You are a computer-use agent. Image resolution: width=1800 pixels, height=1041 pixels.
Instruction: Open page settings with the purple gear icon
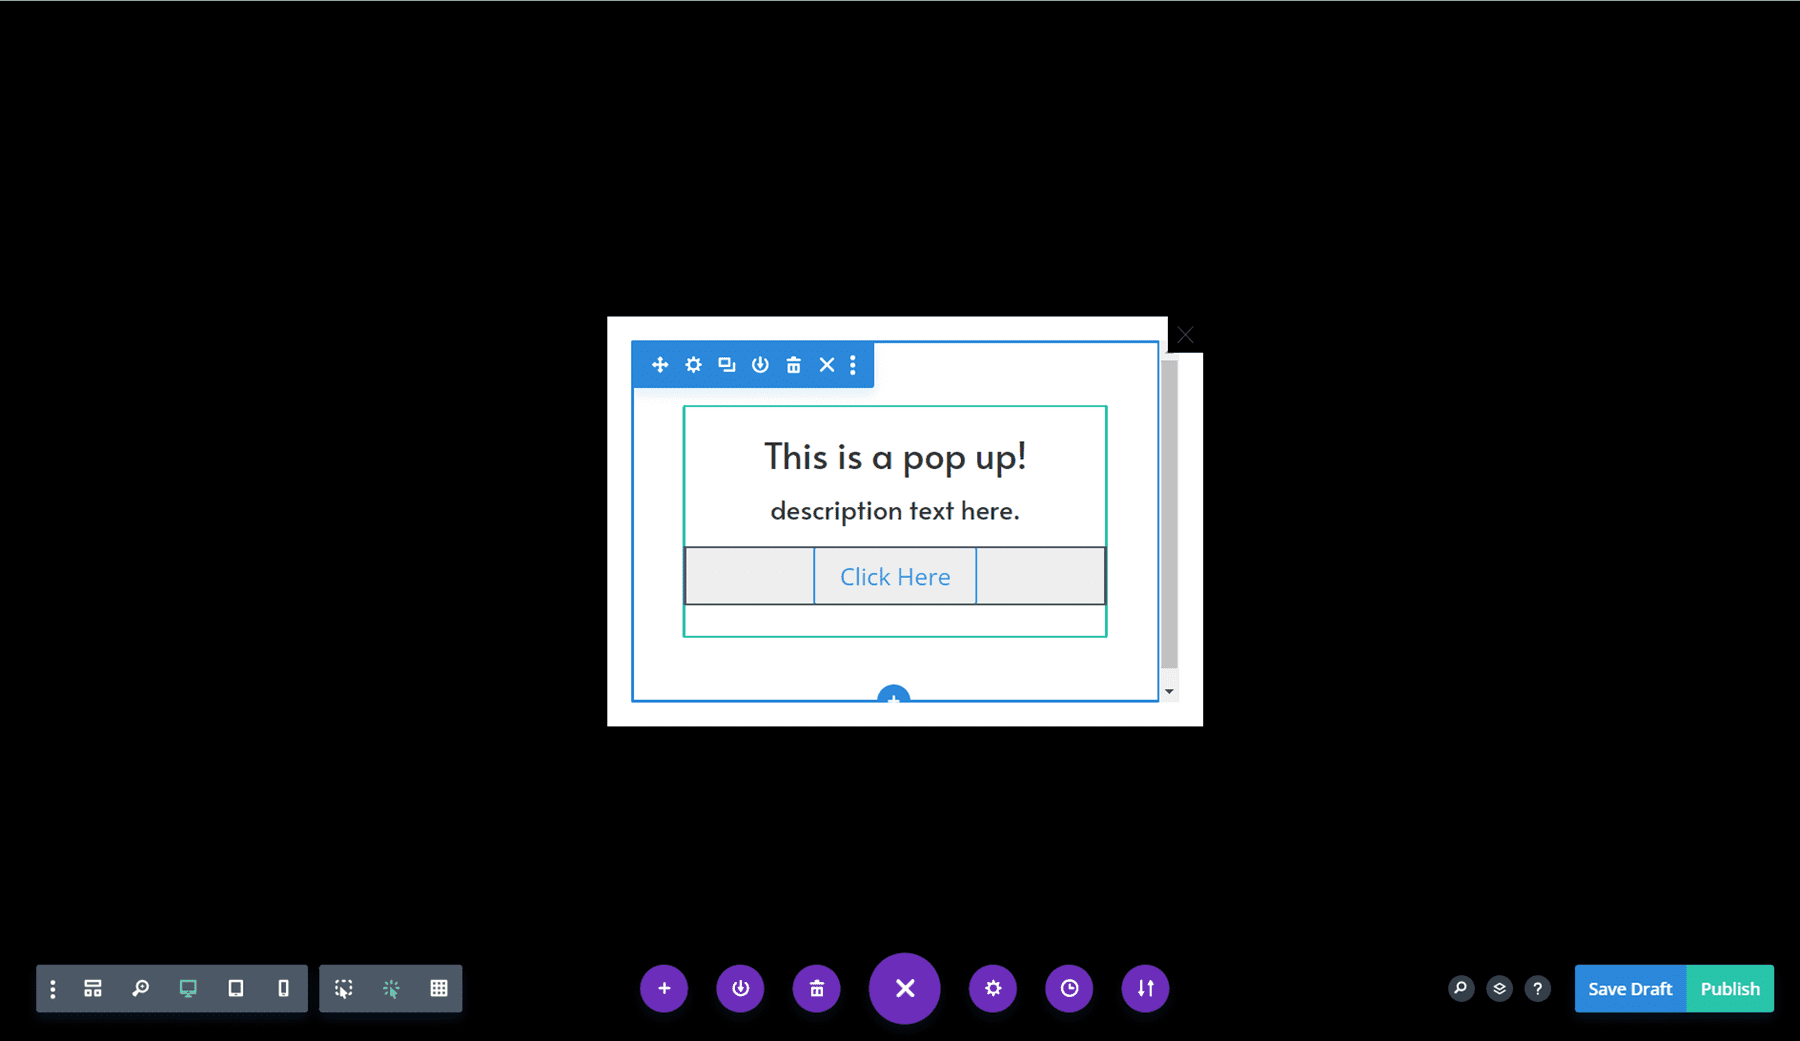(x=993, y=988)
